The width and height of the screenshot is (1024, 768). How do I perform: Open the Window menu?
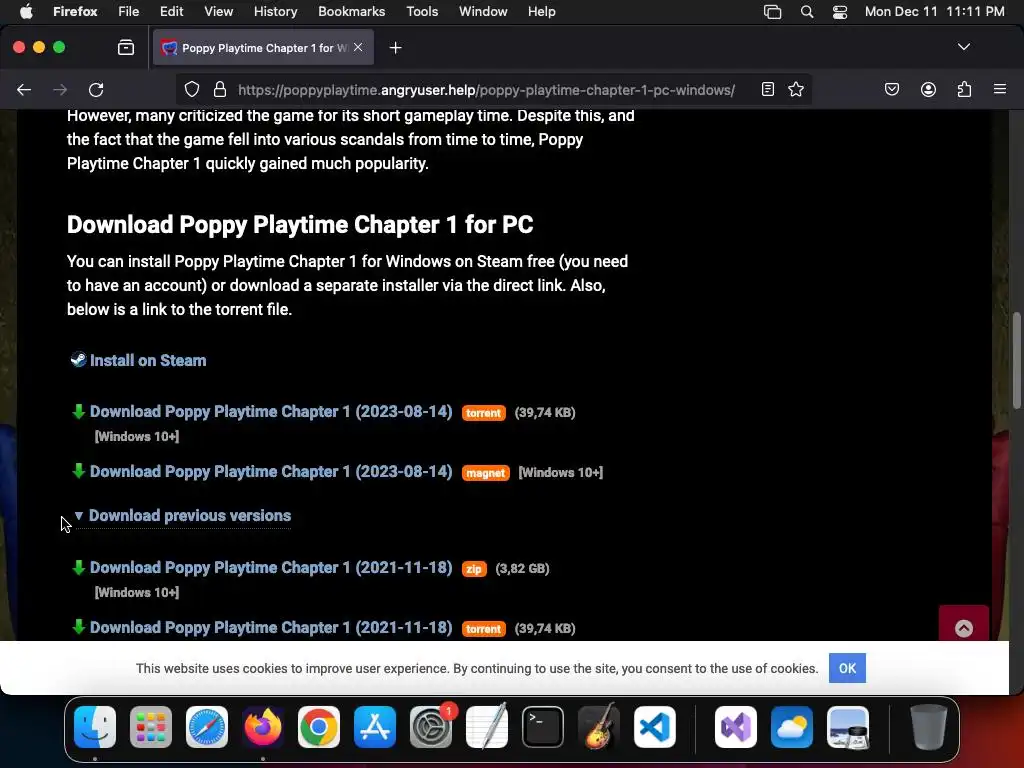(x=483, y=12)
